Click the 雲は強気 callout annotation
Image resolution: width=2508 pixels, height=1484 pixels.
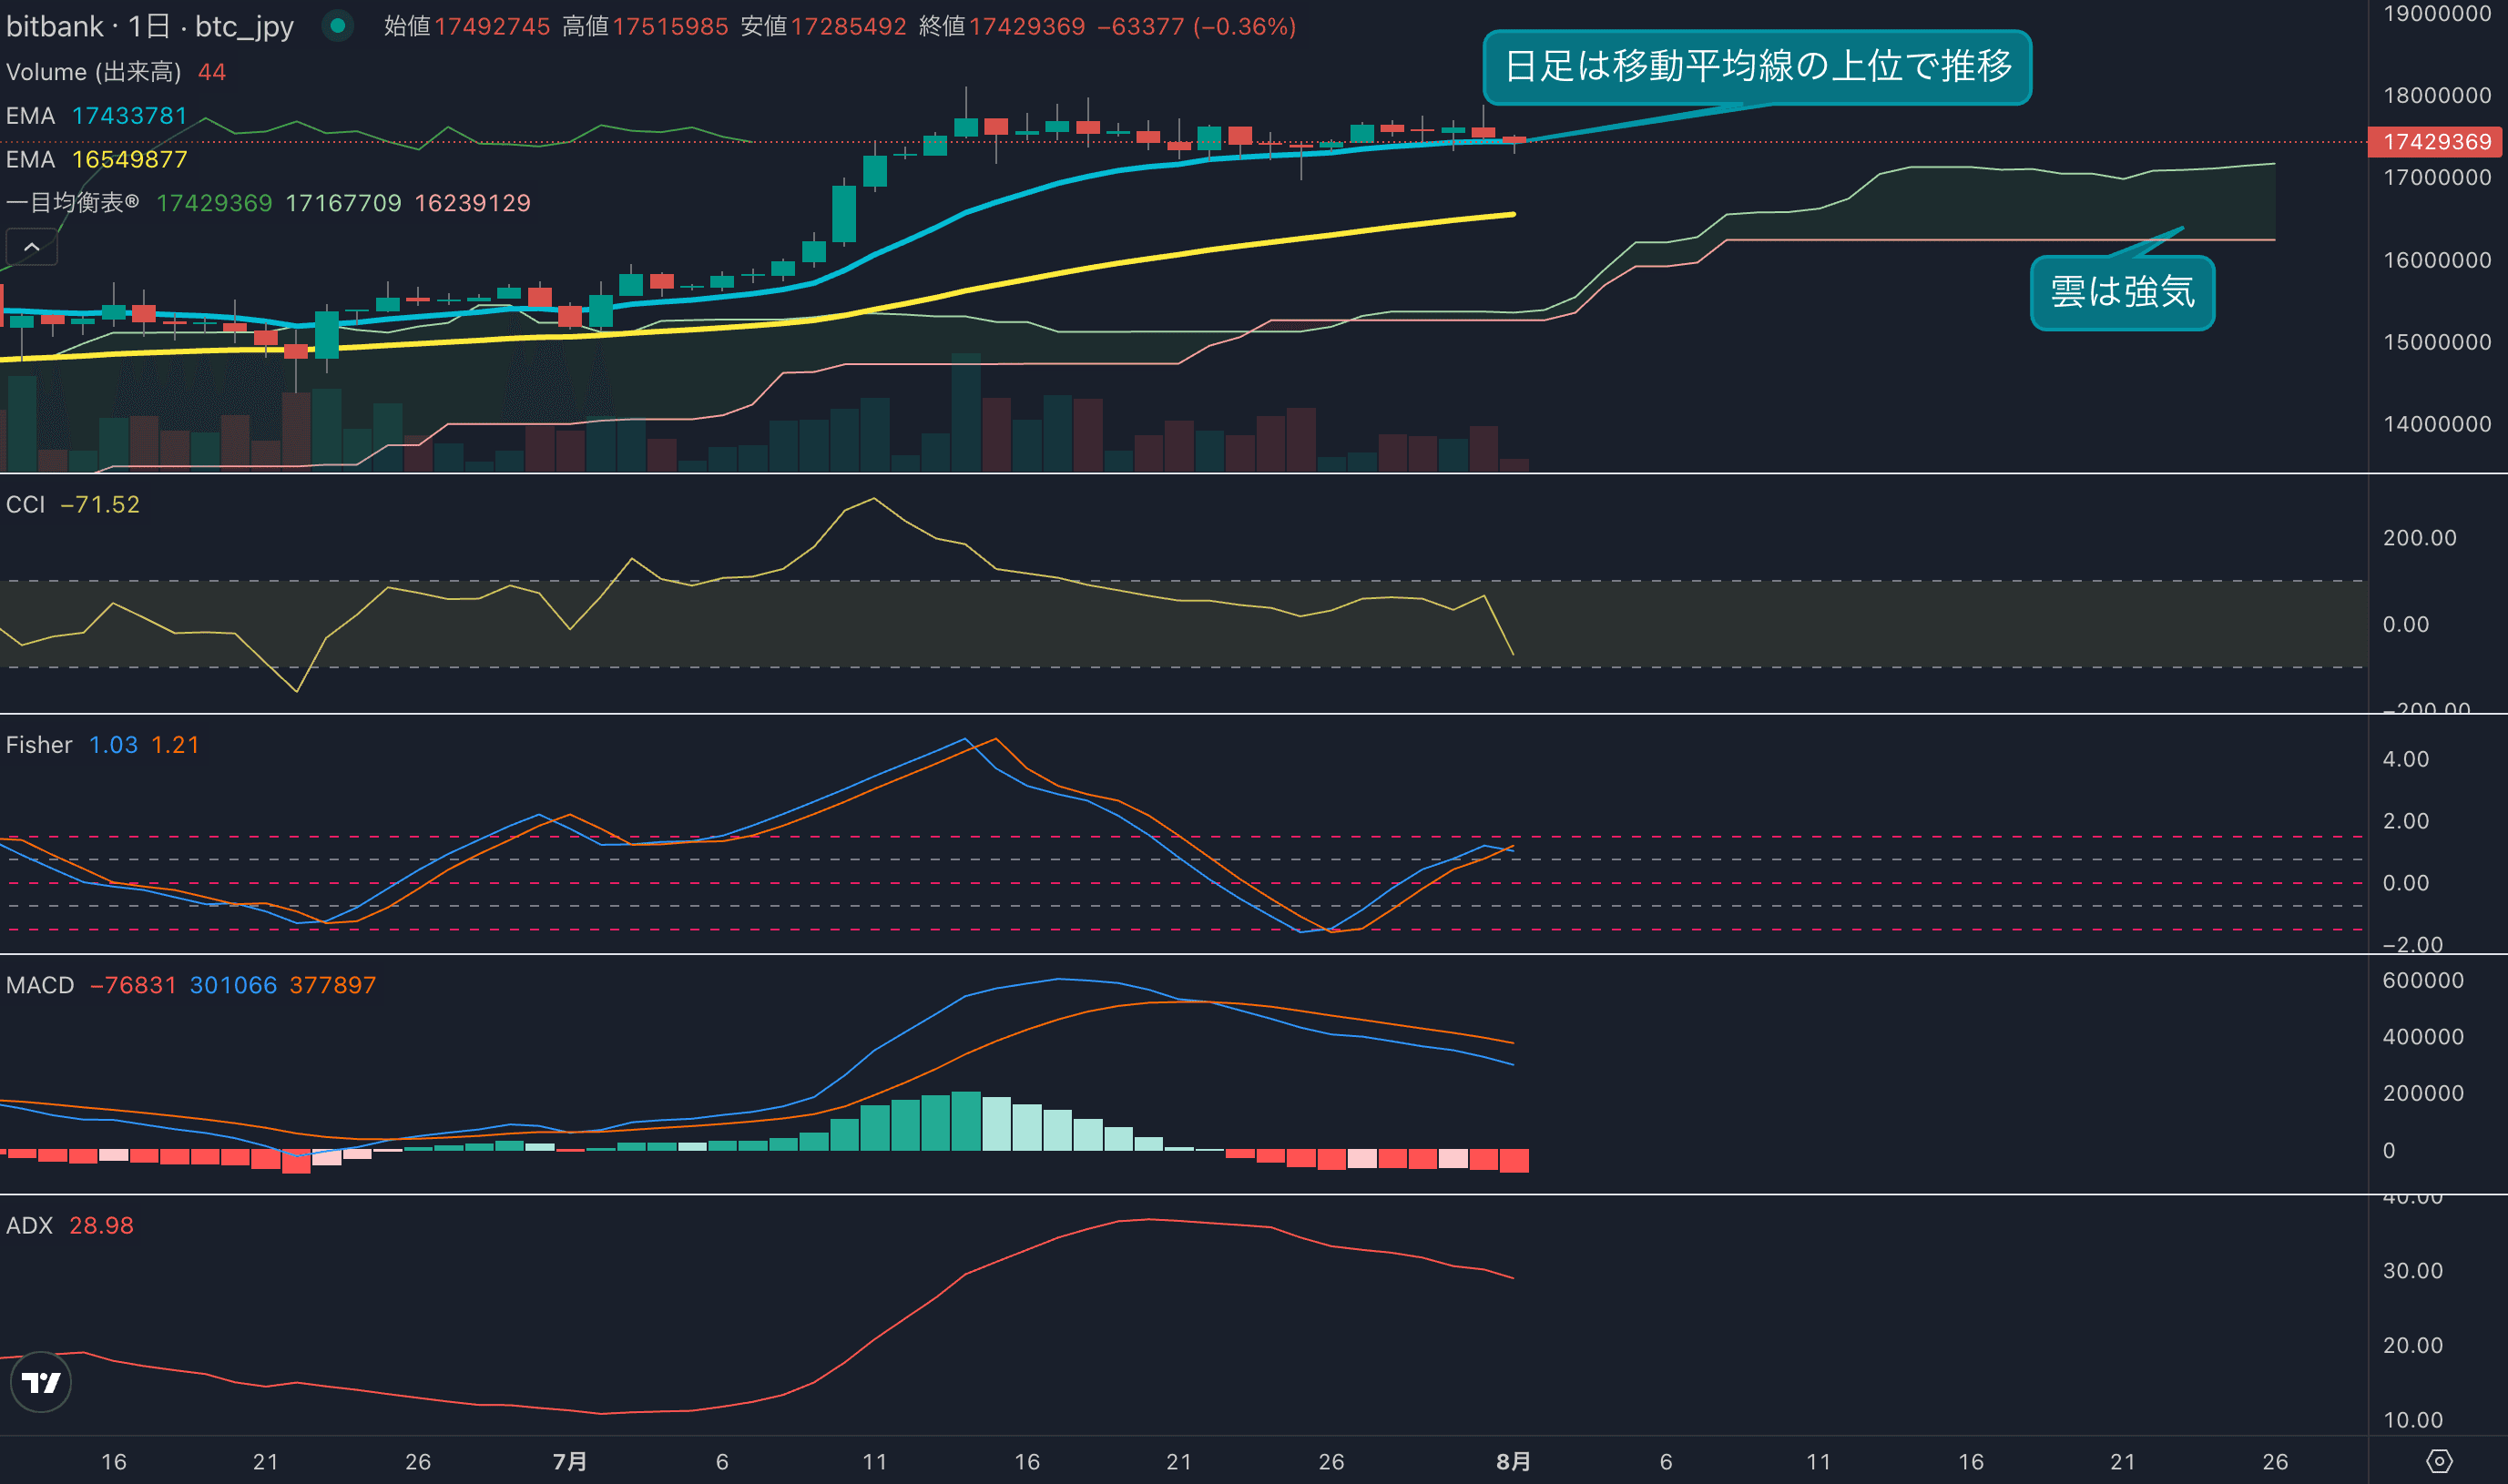click(x=2122, y=292)
